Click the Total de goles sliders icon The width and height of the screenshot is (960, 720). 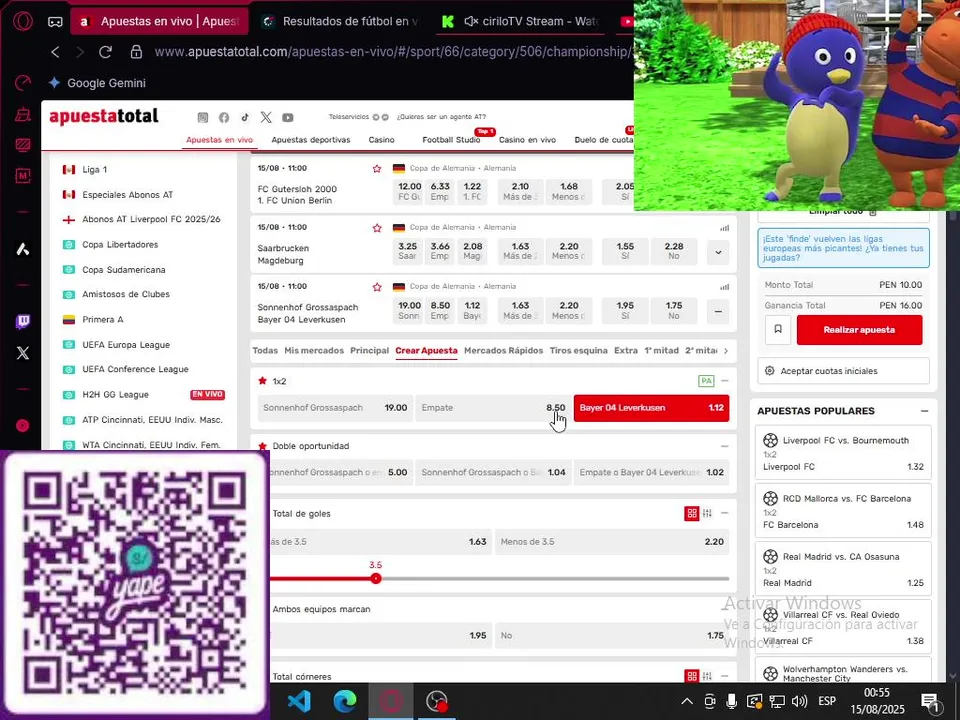707,513
